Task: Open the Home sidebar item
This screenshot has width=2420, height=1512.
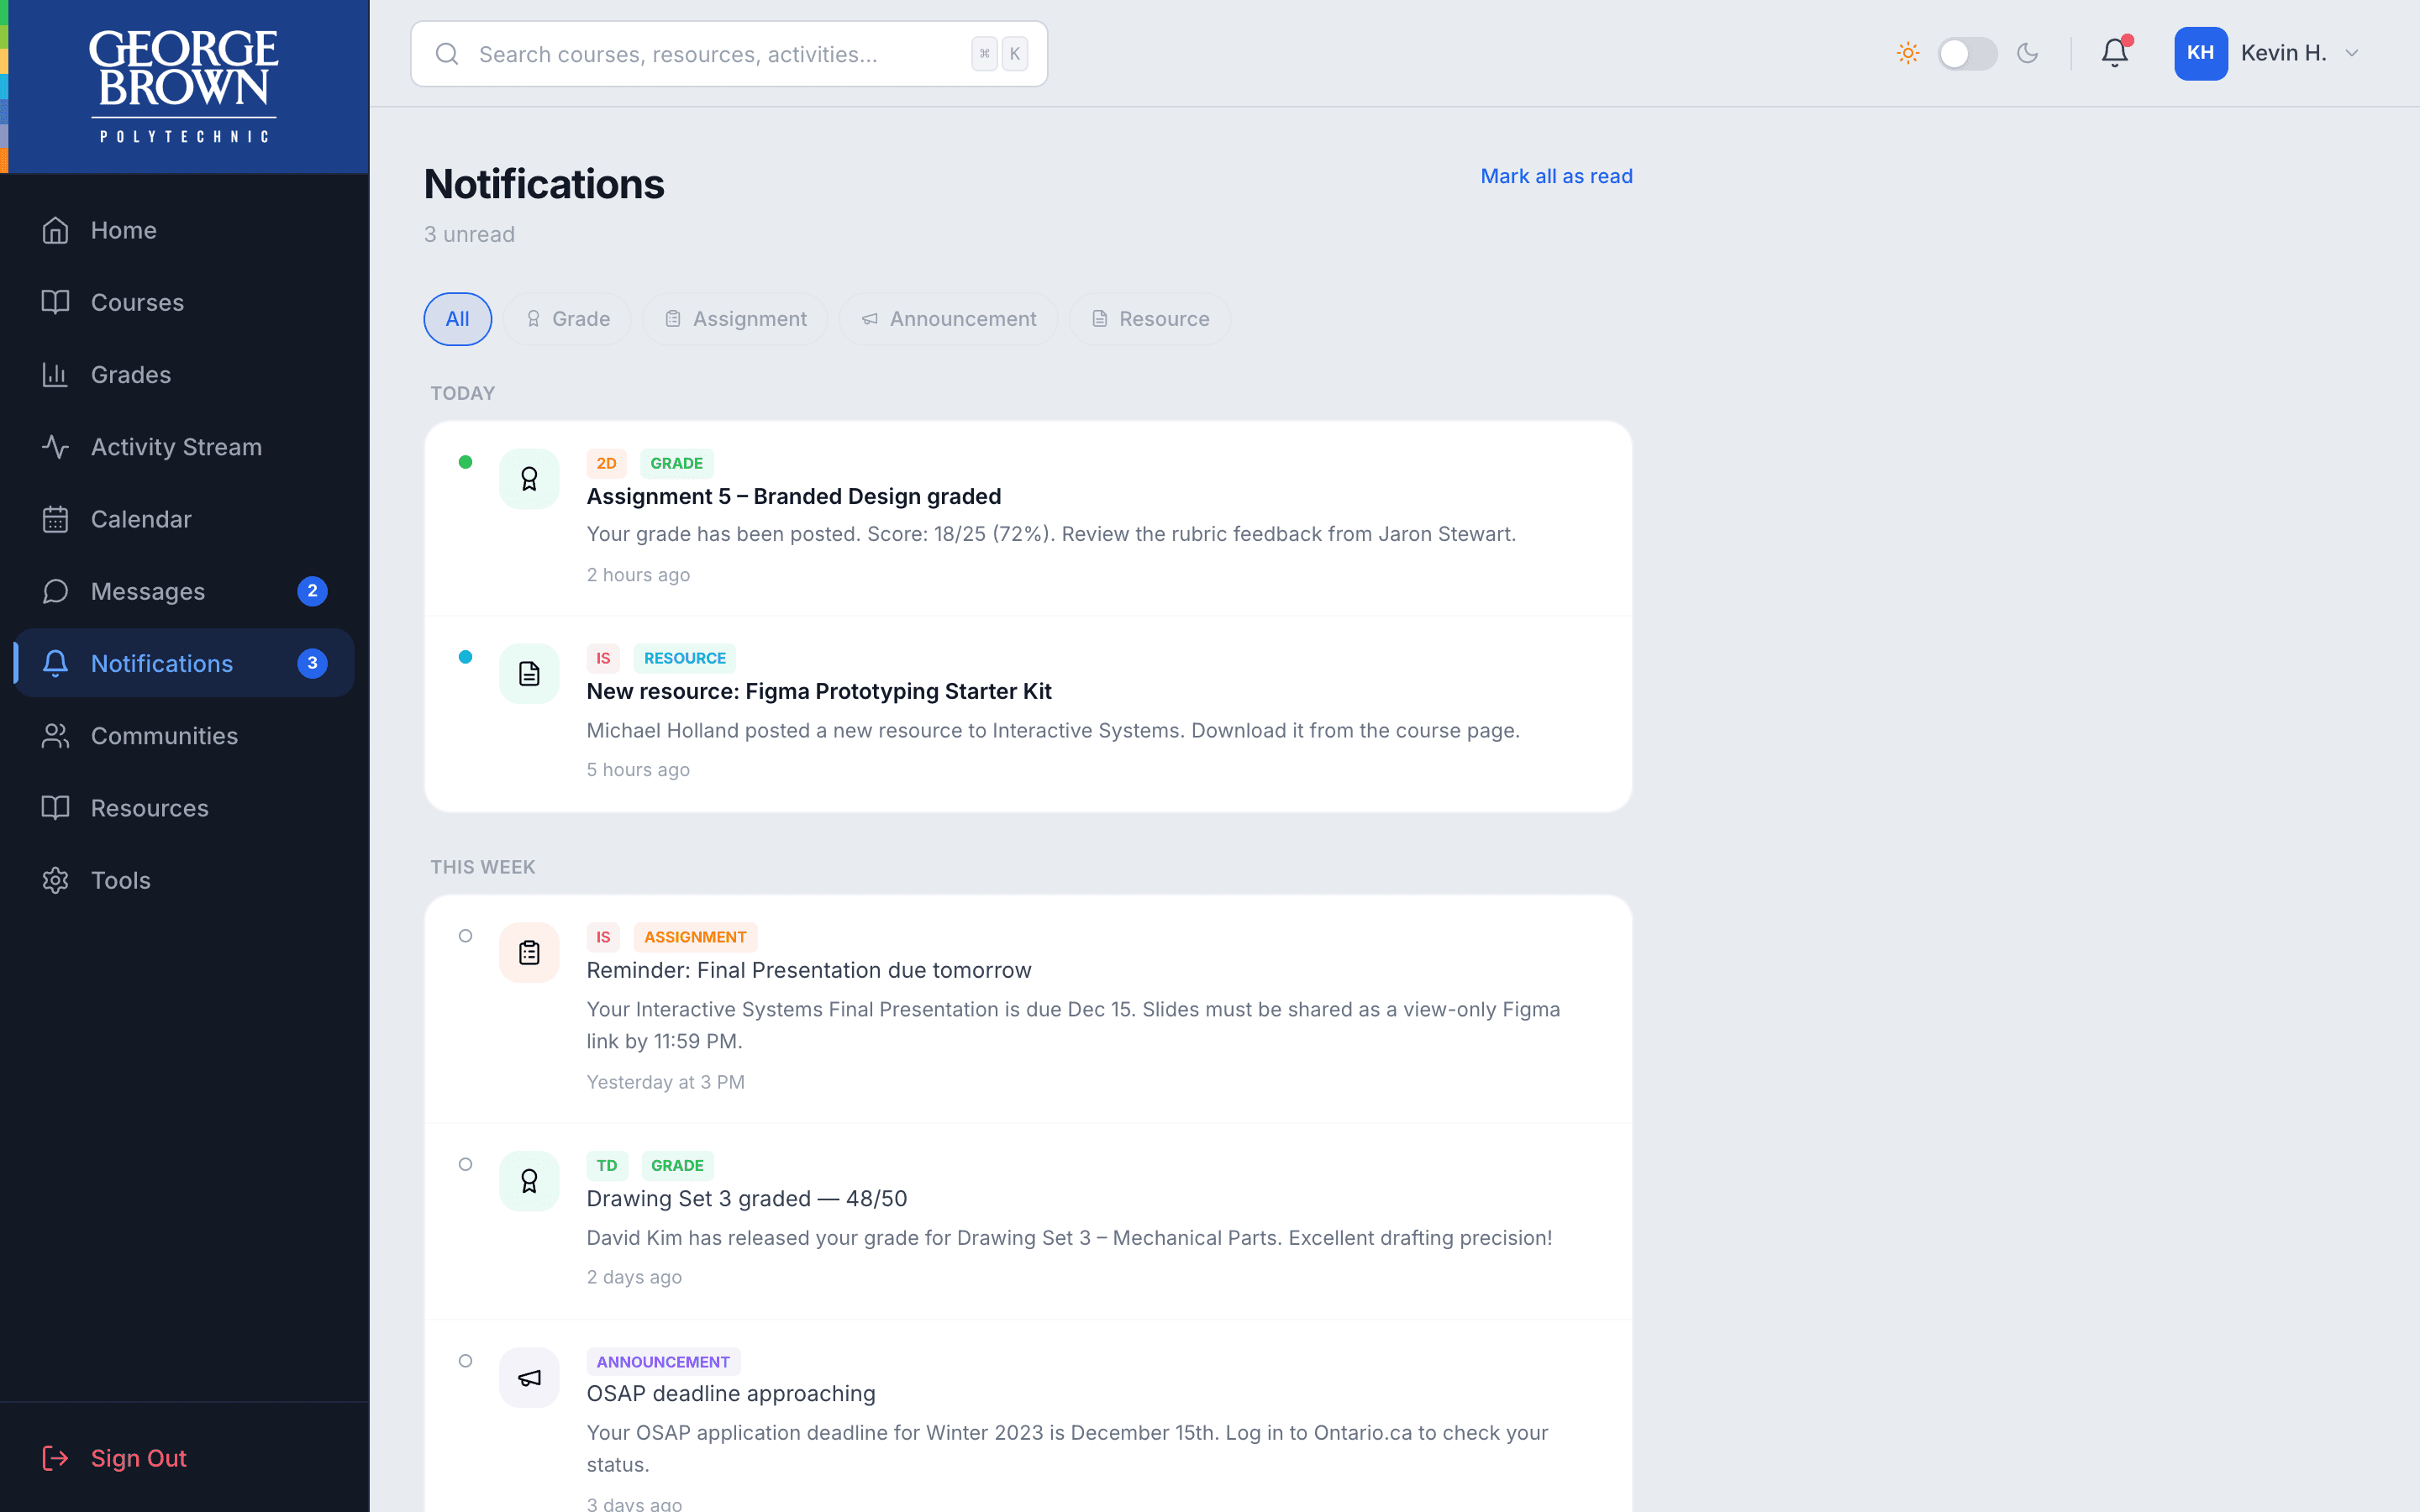Action: click(x=184, y=230)
